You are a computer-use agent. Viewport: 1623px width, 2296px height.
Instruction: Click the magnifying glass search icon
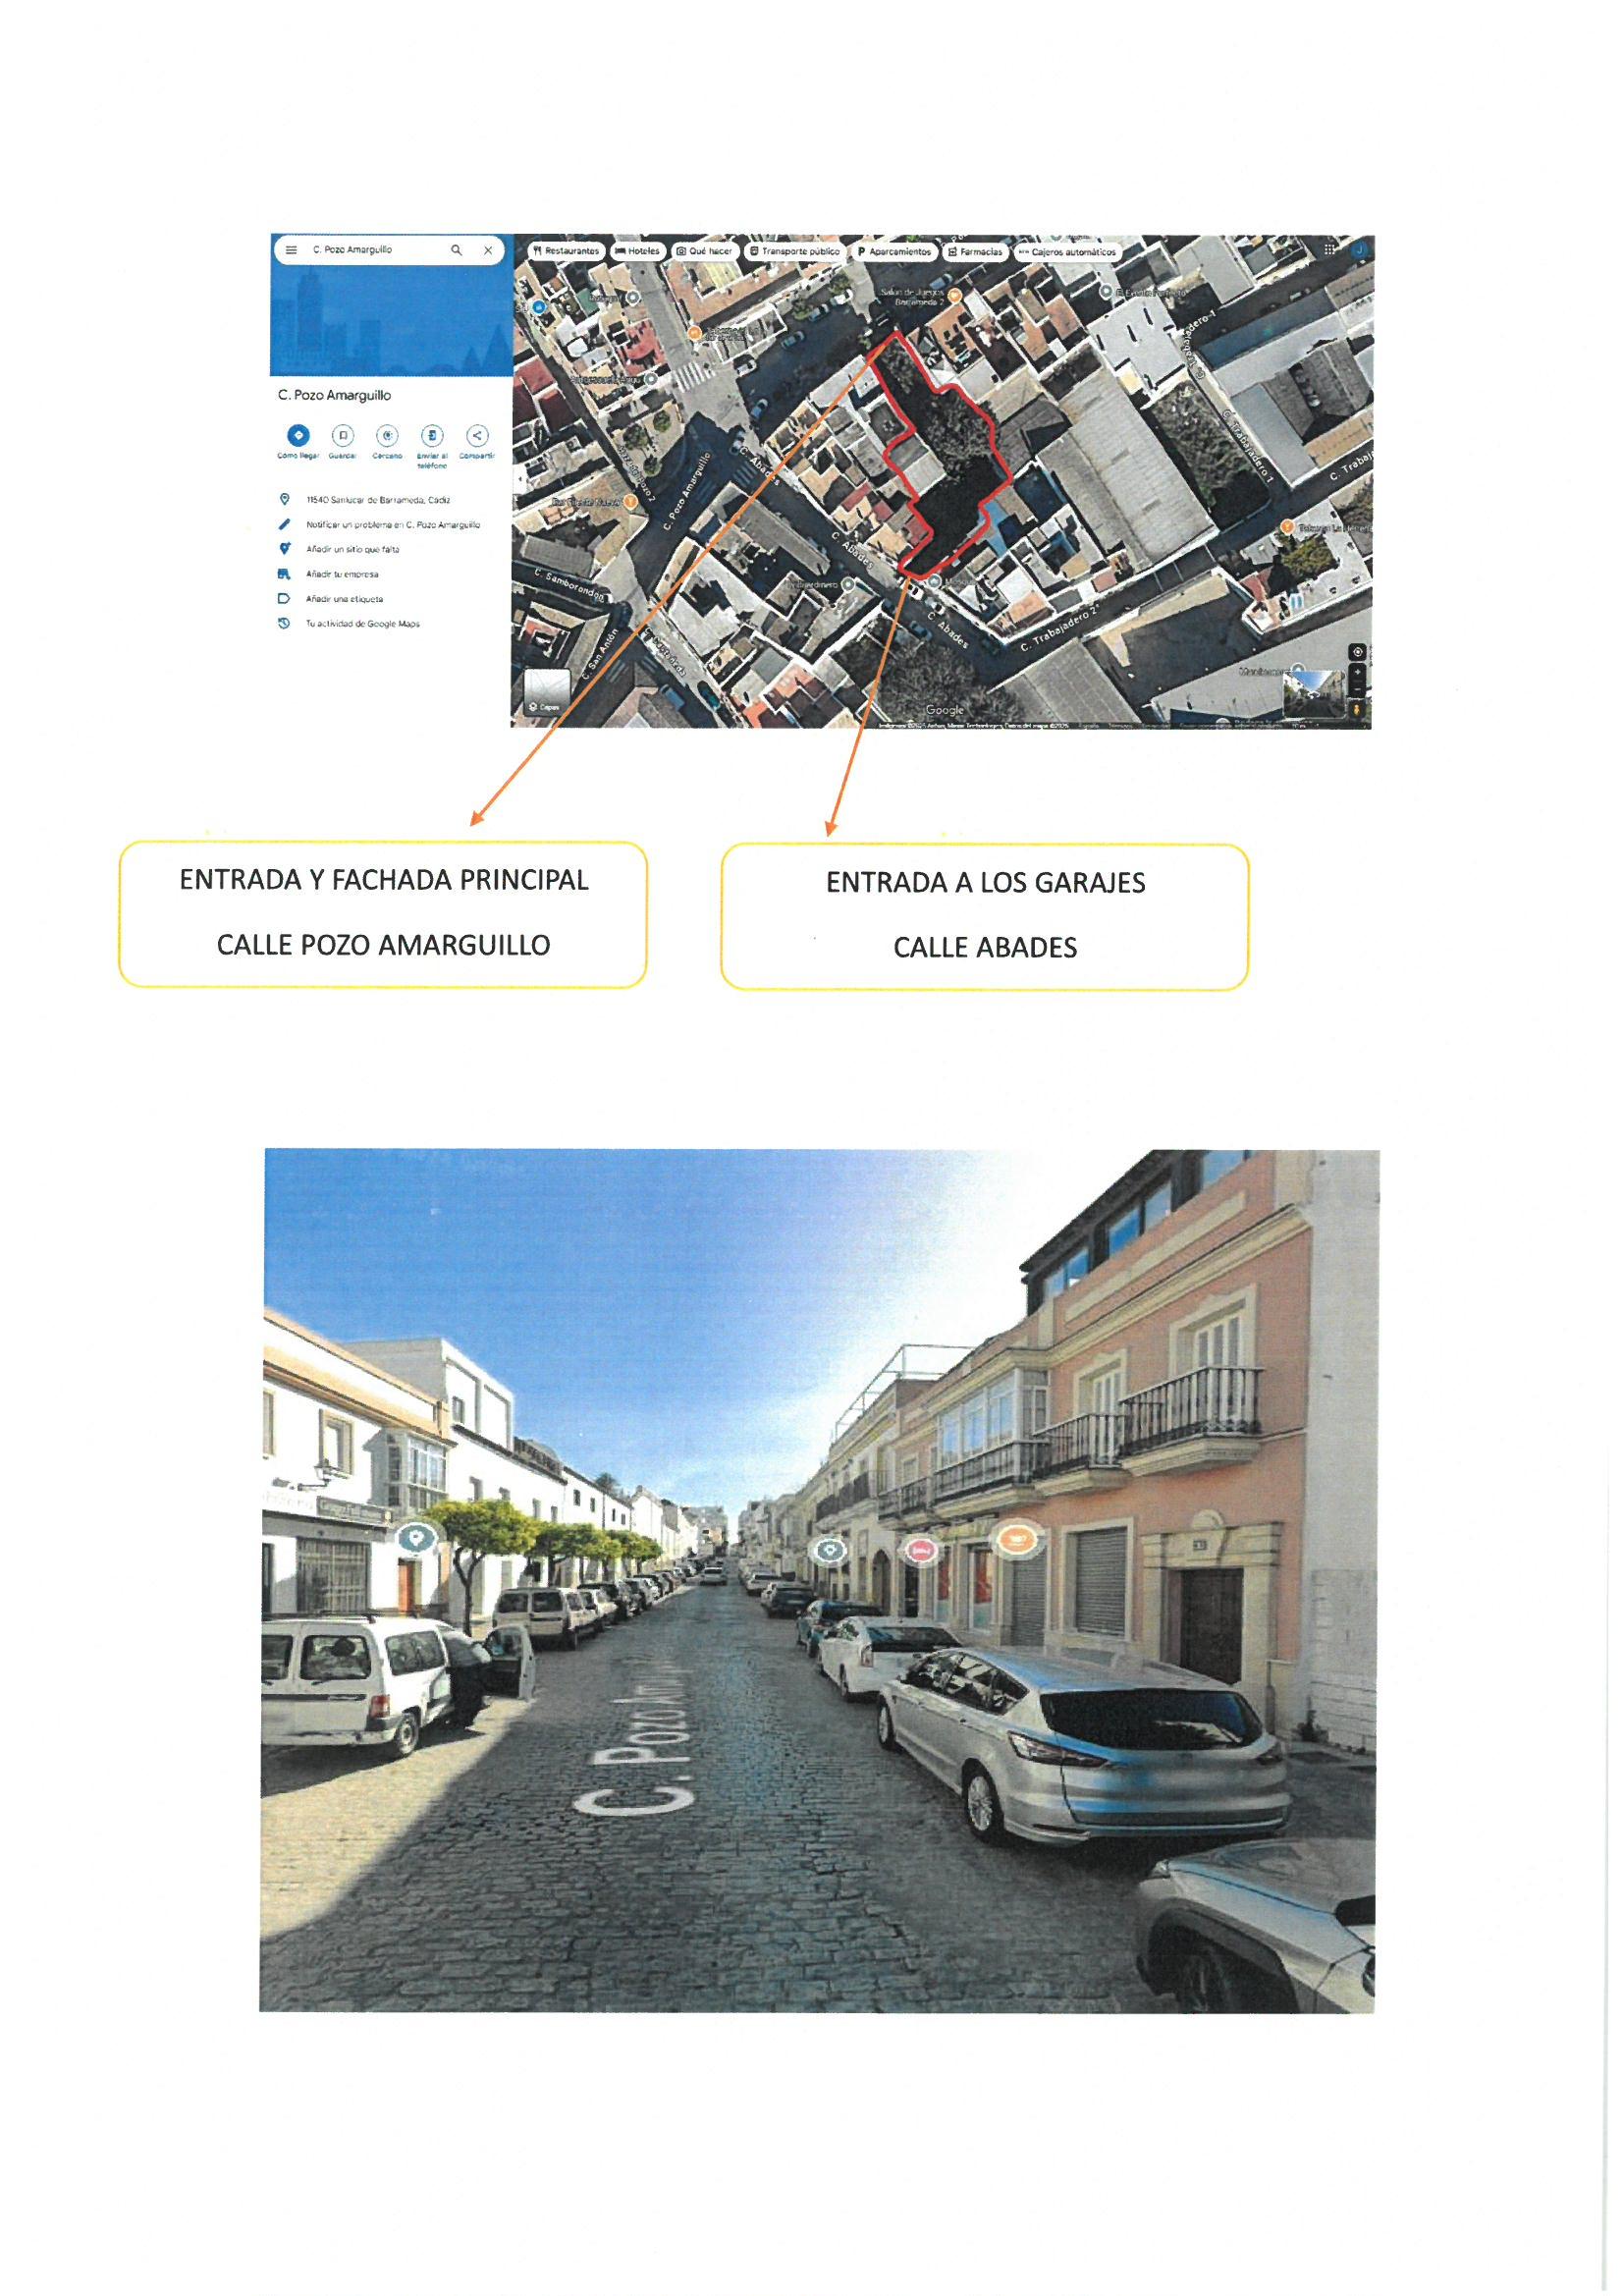tap(456, 250)
